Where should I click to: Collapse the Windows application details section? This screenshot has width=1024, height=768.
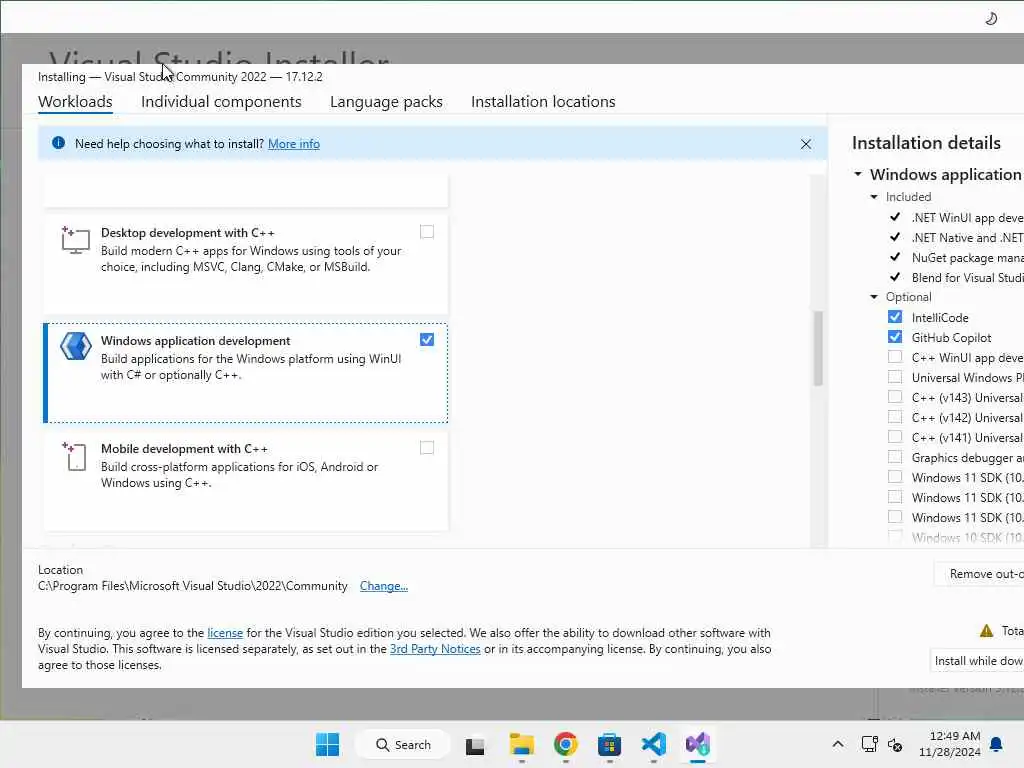(x=858, y=174)
